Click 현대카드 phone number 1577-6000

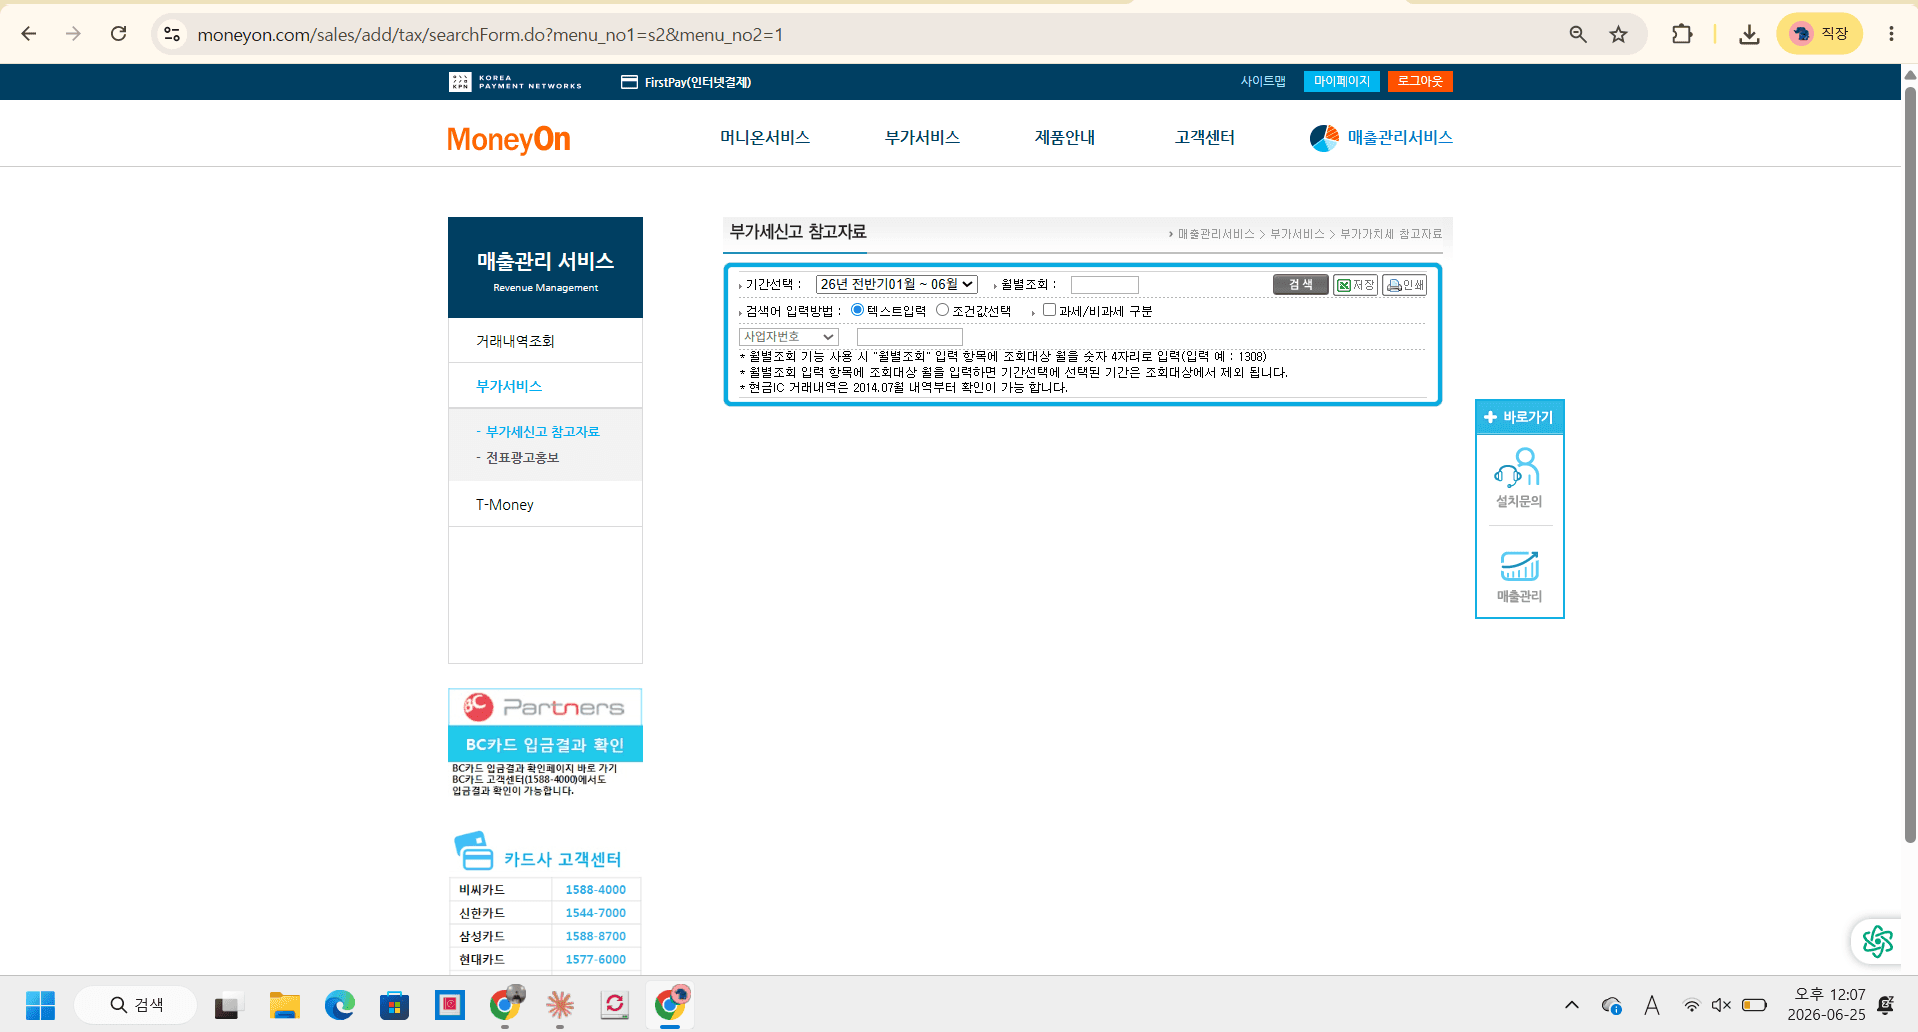point(595,959)
